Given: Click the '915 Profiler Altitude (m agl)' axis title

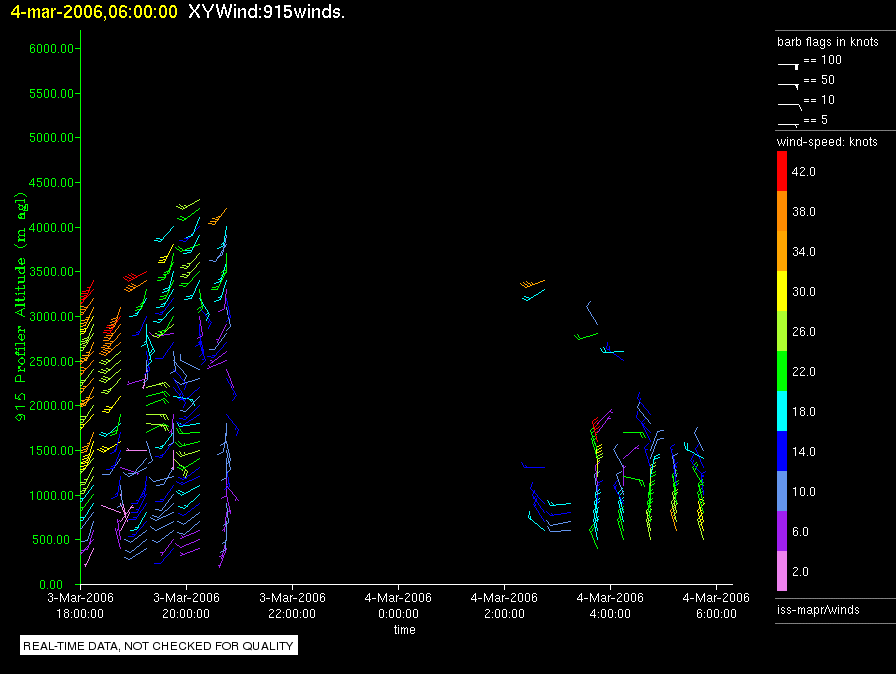Looking at the screenshot, I should pos(21,314).
